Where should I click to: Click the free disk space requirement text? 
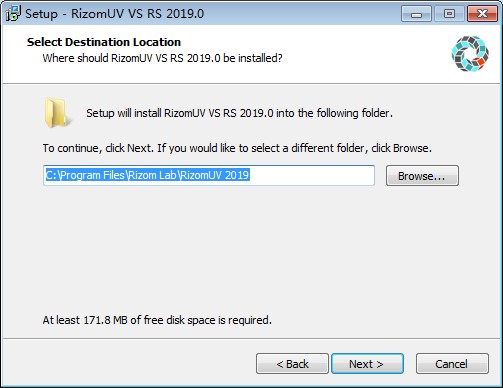pyautogui.click(x=157, y=320)
